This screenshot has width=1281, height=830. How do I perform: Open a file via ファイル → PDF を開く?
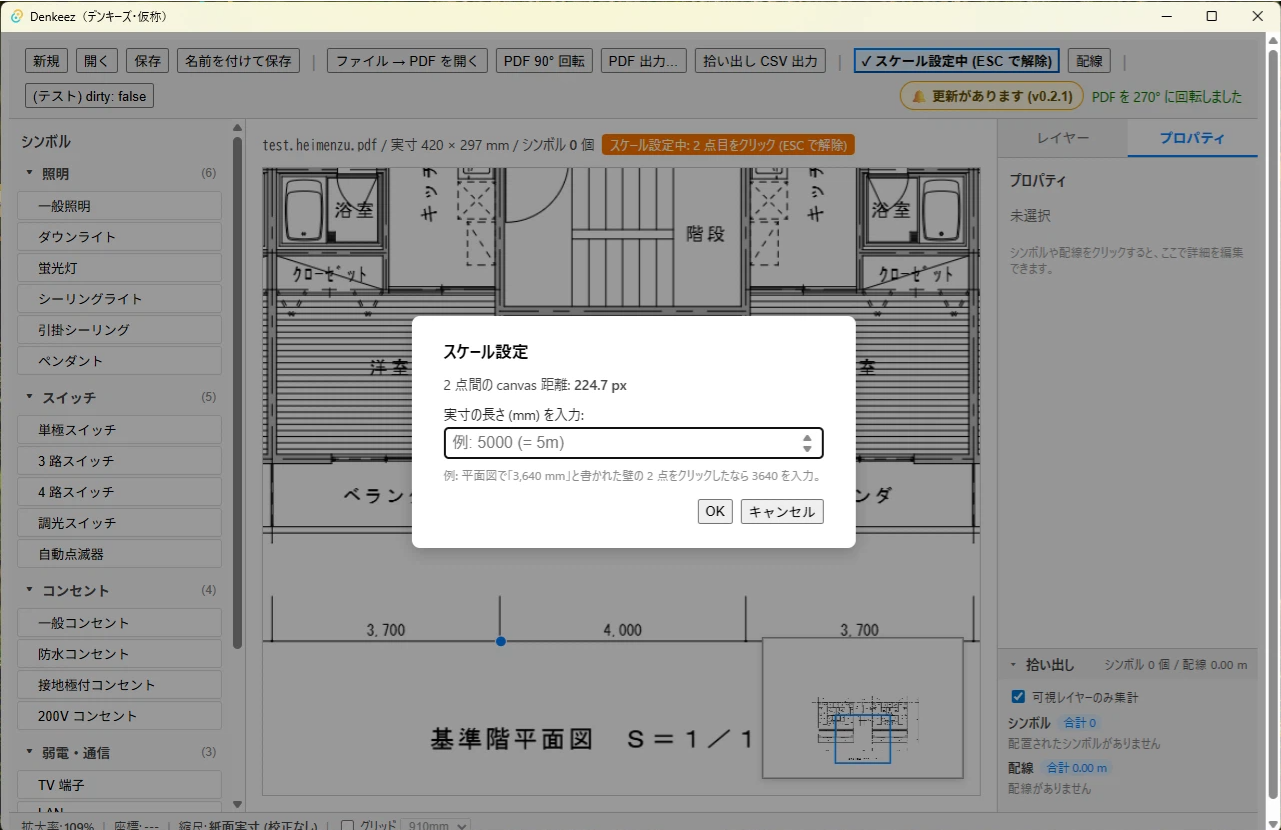point(408,61)
